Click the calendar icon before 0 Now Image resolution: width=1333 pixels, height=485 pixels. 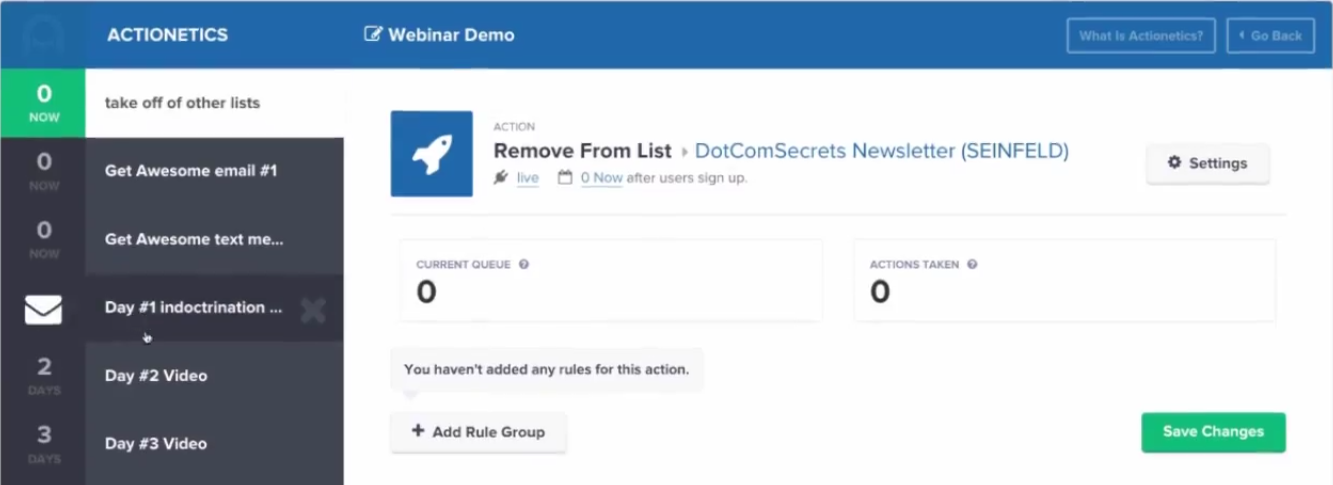(565, 178)
